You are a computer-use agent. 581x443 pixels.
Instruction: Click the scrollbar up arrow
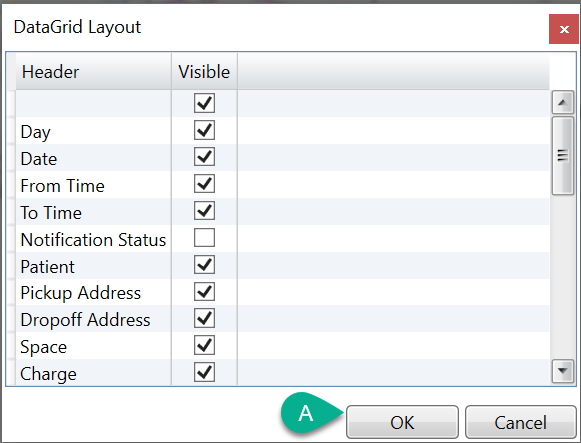[x=563, y=103]
